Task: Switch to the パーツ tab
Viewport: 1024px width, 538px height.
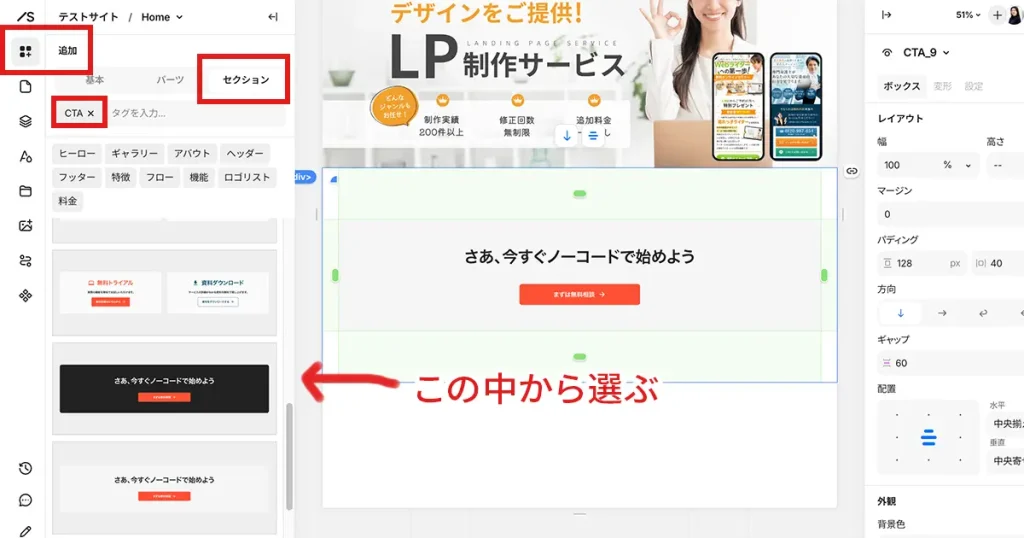Action: [170, 80]
